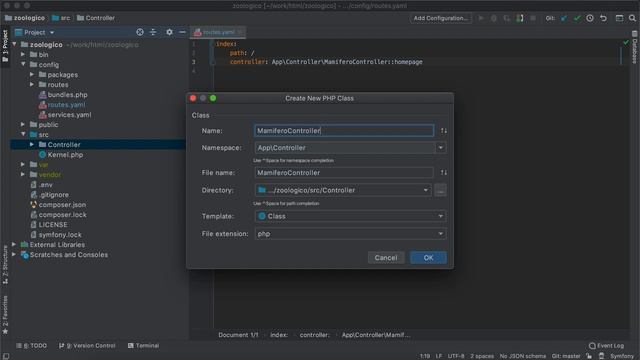The height and width of the screenshot is (360, 640).
Task: Click No JSON schema in status bar
Action: [x=522, y=356]
